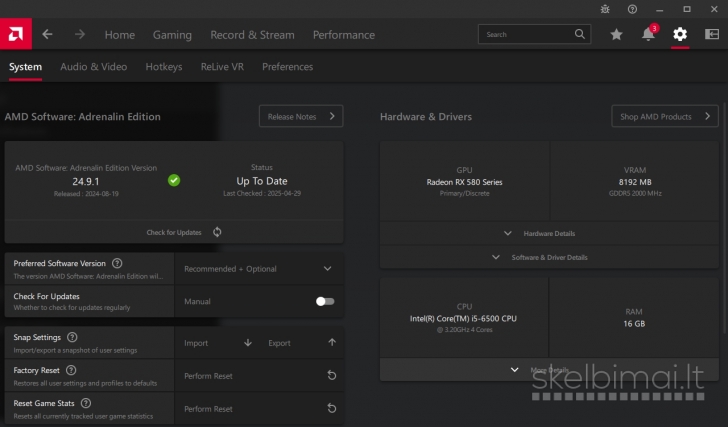
Task: Click Shop AMD Products button
Action: click(x=665, y=116)
